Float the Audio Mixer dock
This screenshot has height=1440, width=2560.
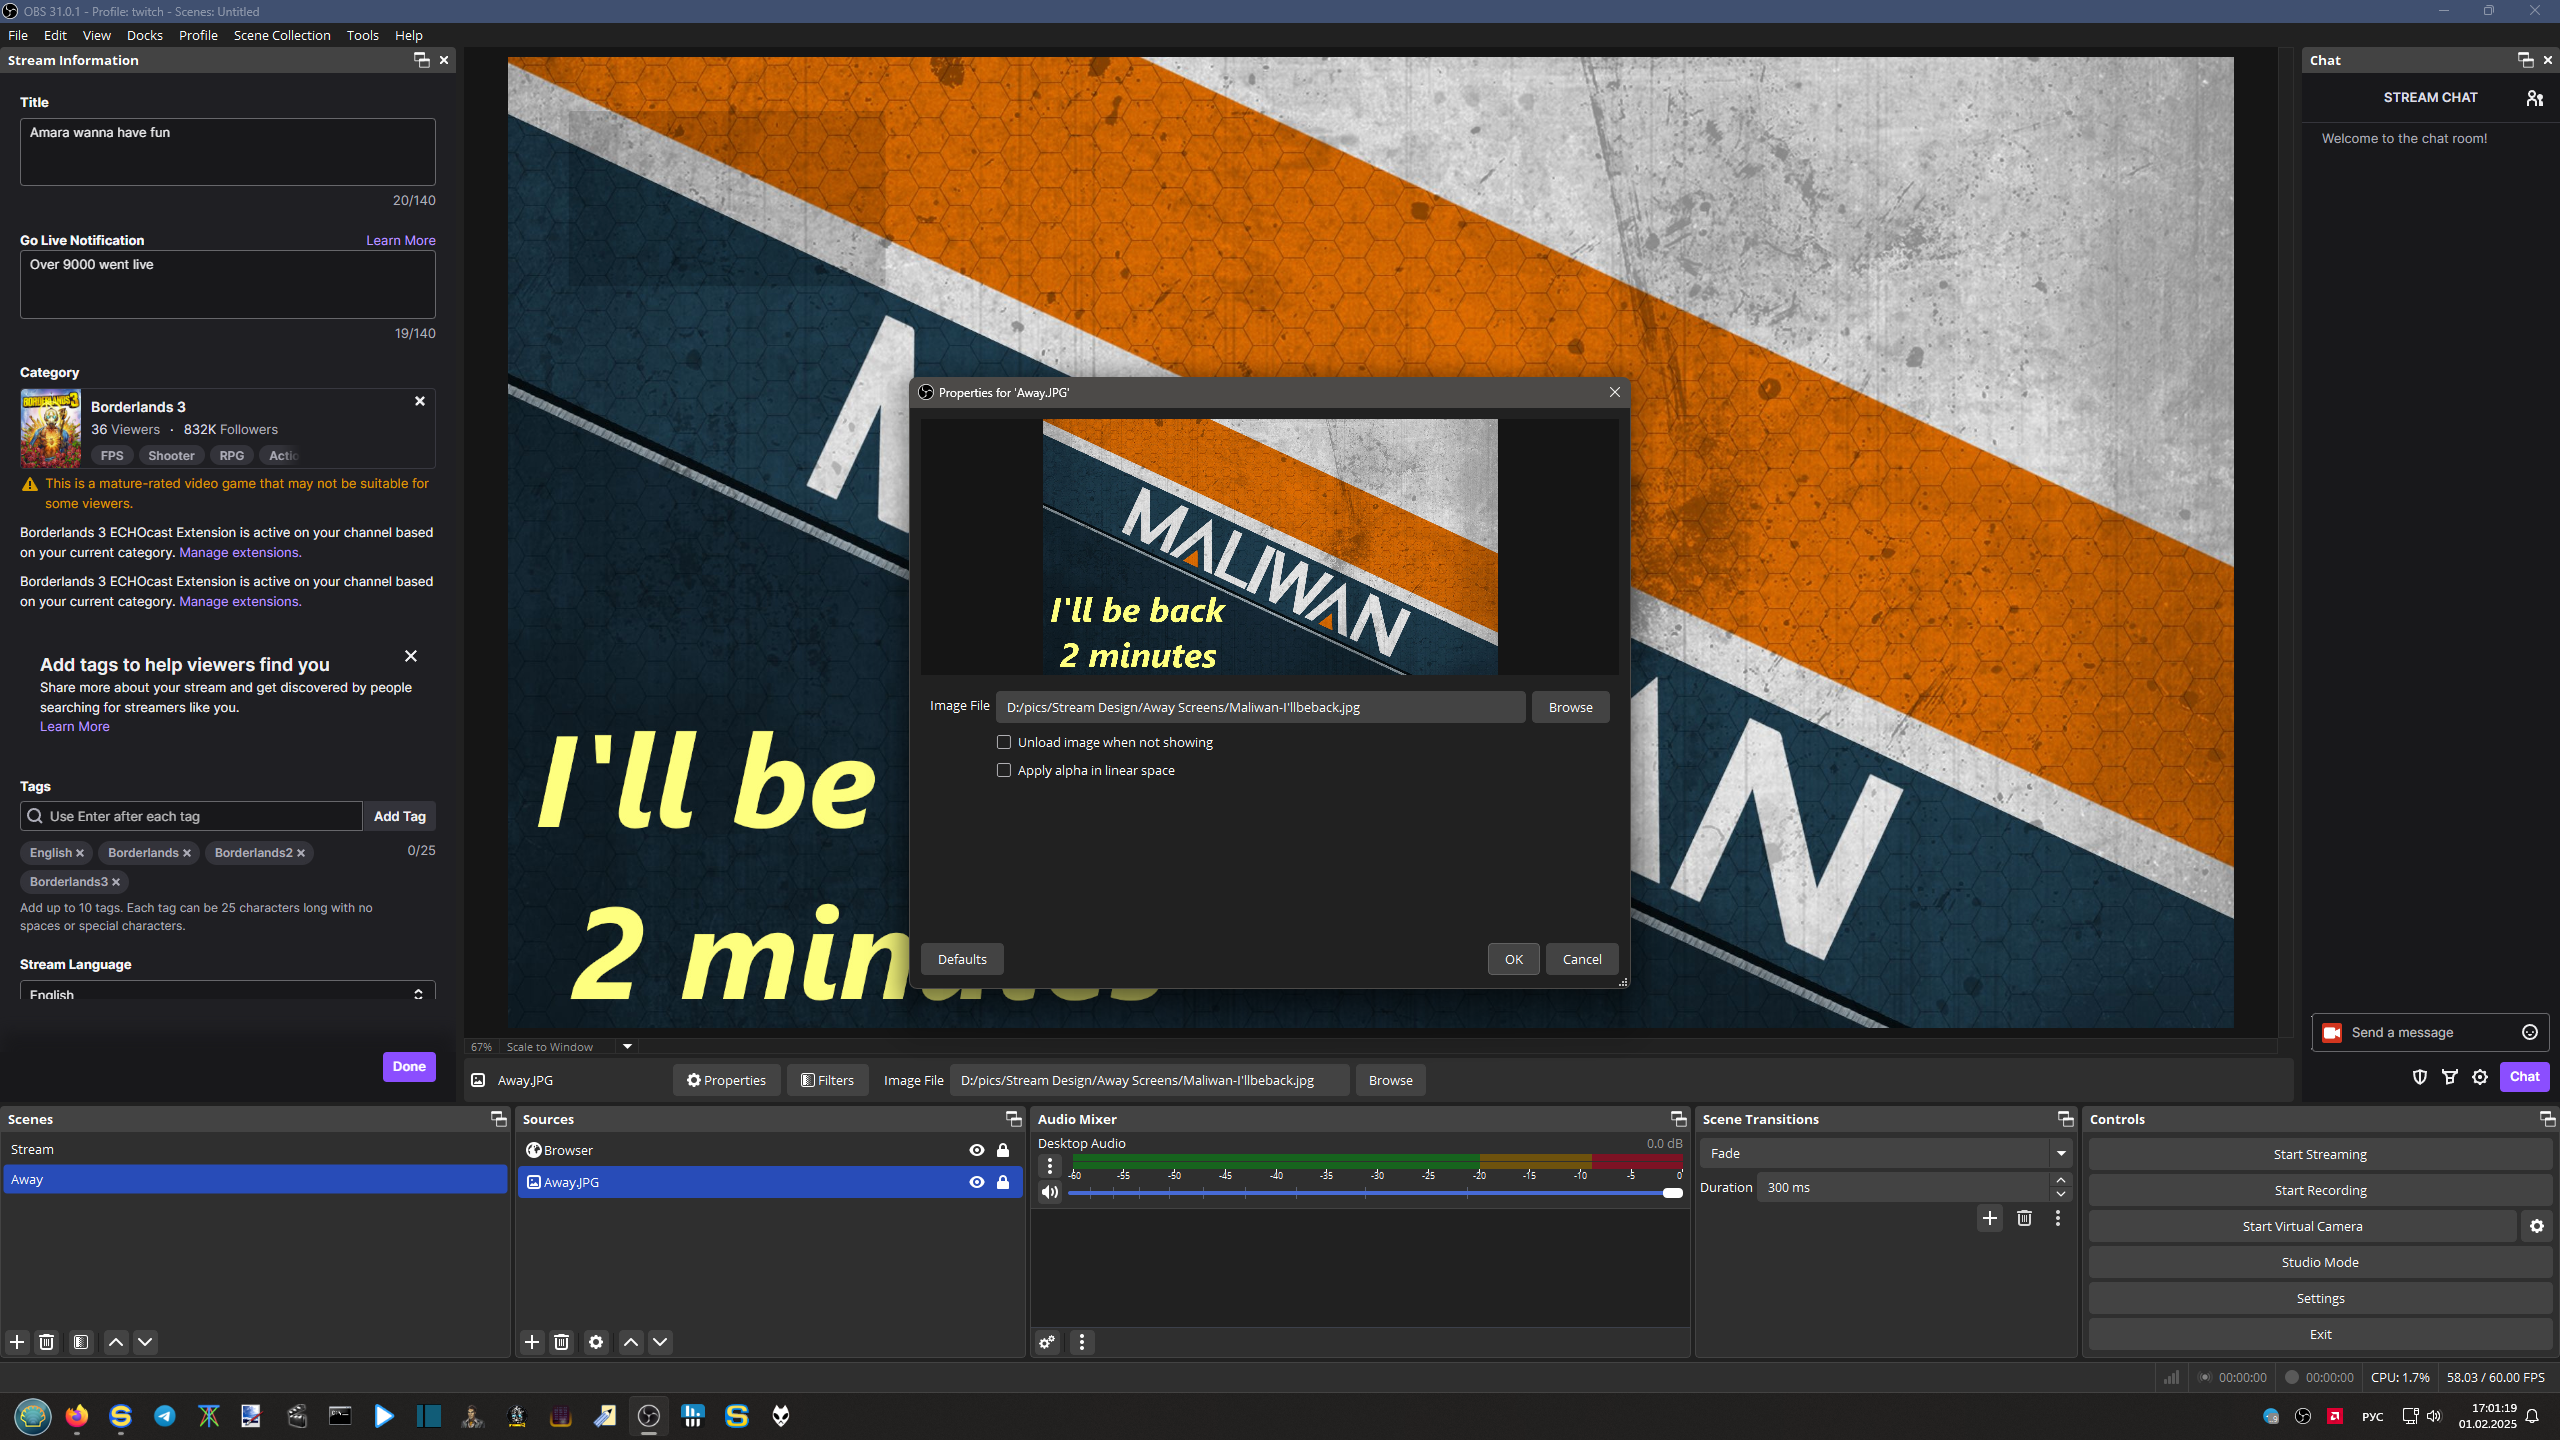pos(1679,1119)
